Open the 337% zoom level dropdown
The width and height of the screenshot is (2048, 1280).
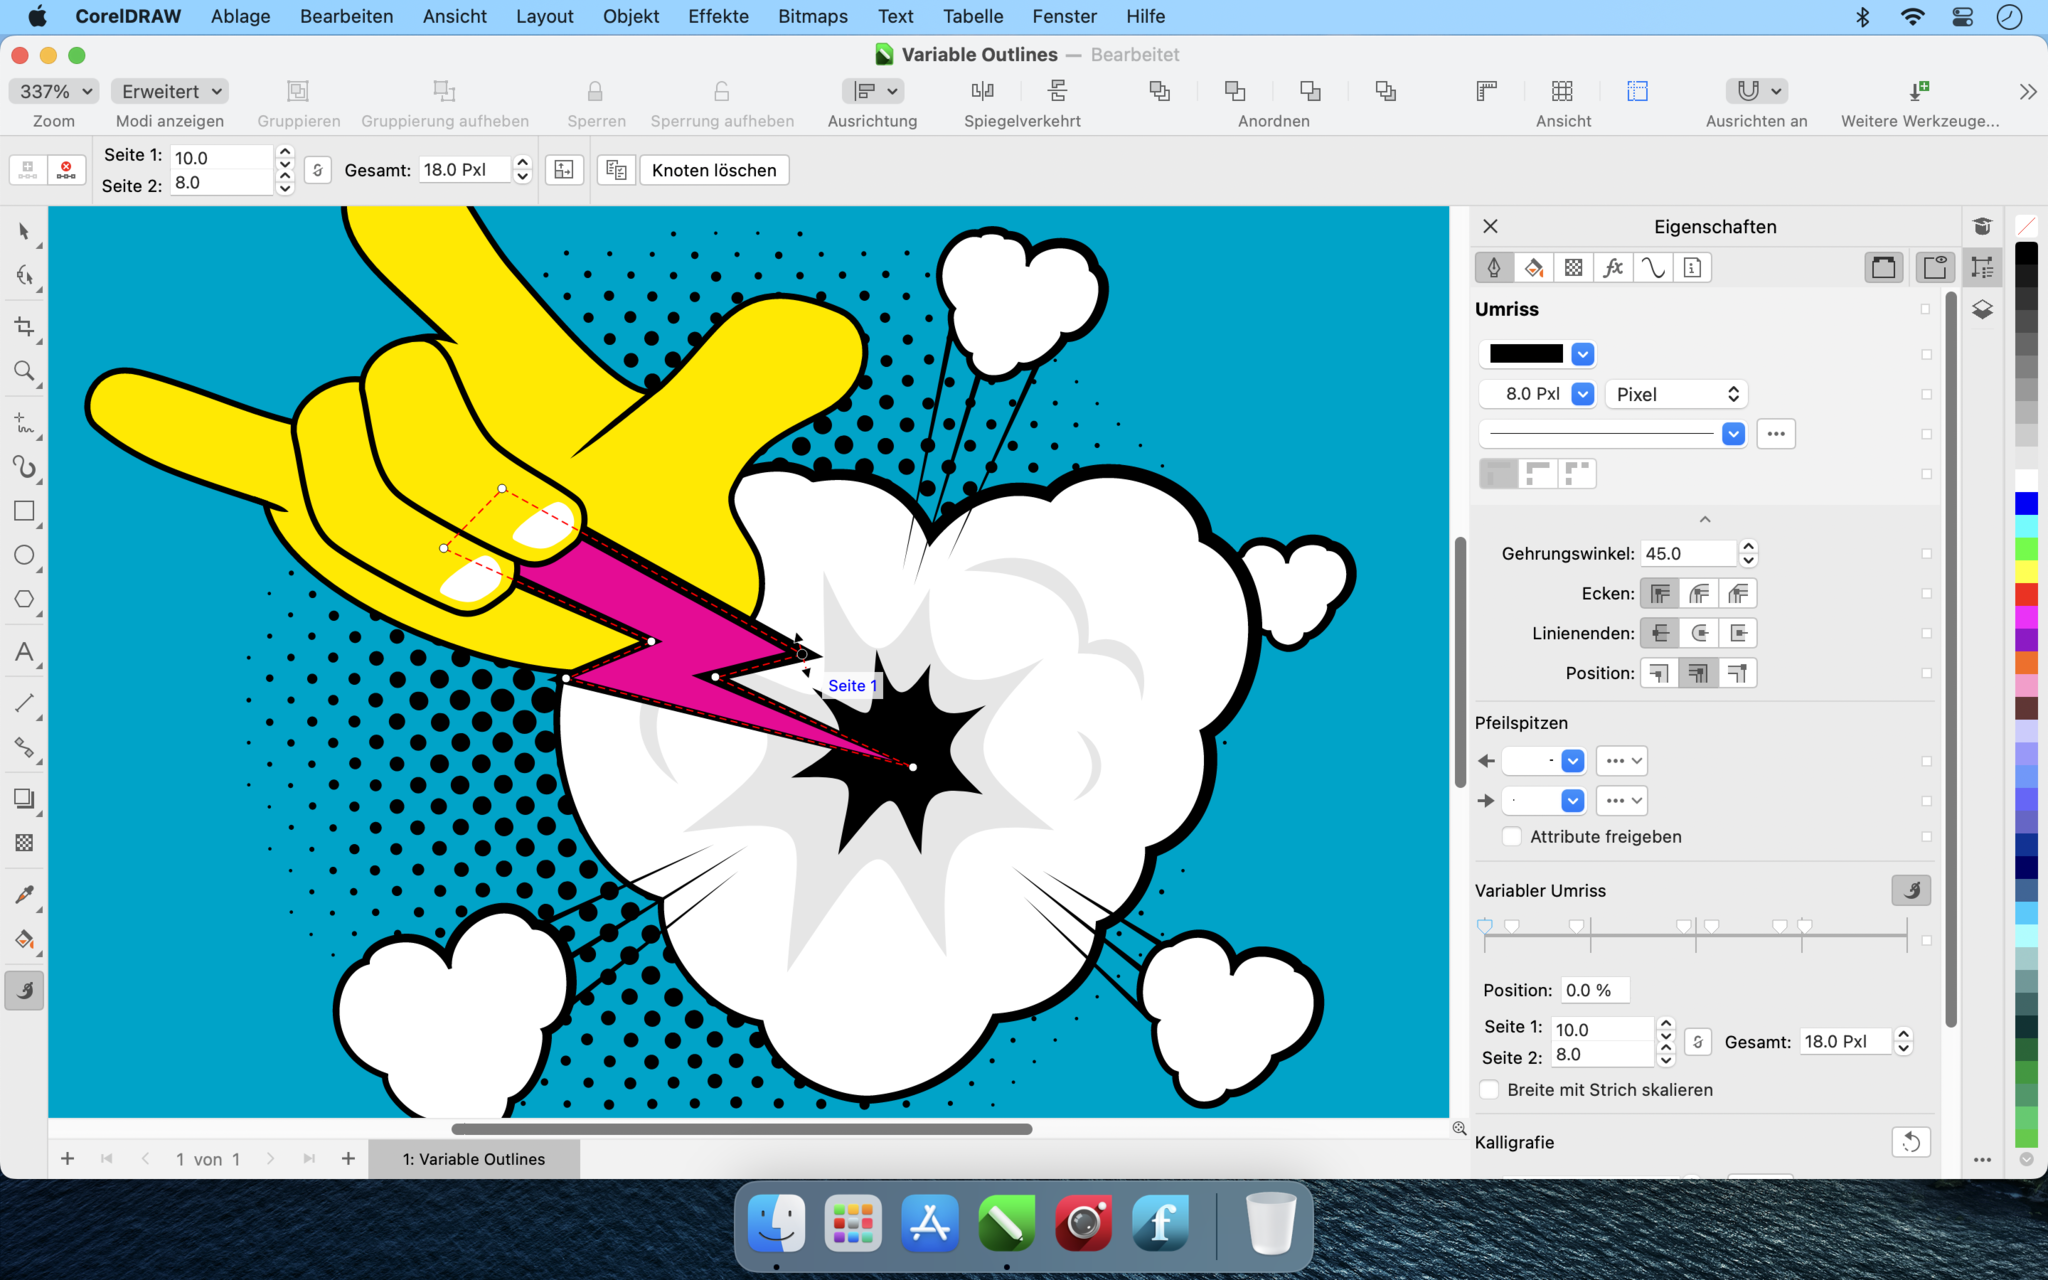(52, 90)
